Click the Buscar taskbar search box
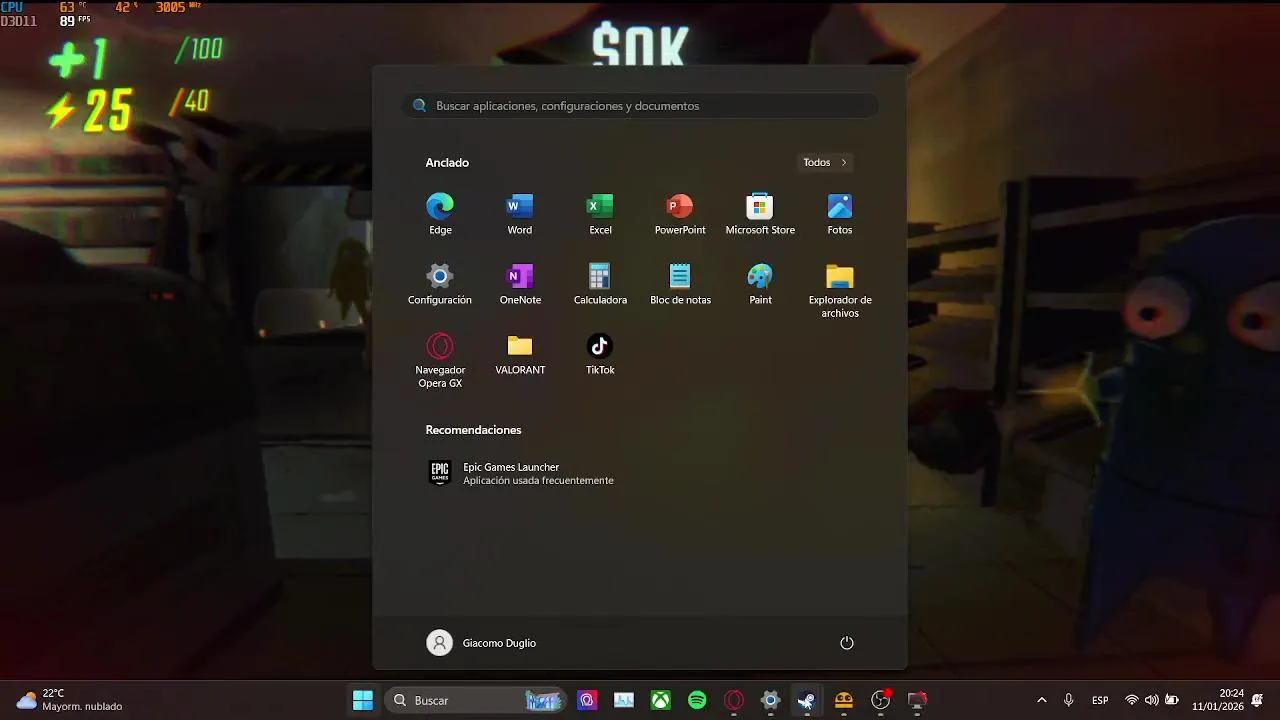The height and width of the screenshot is (720, 1280). coord(476,700)
